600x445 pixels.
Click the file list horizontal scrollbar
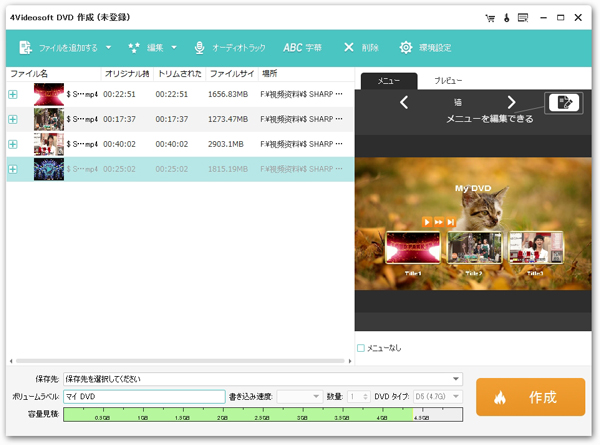(x=180, y=361)
